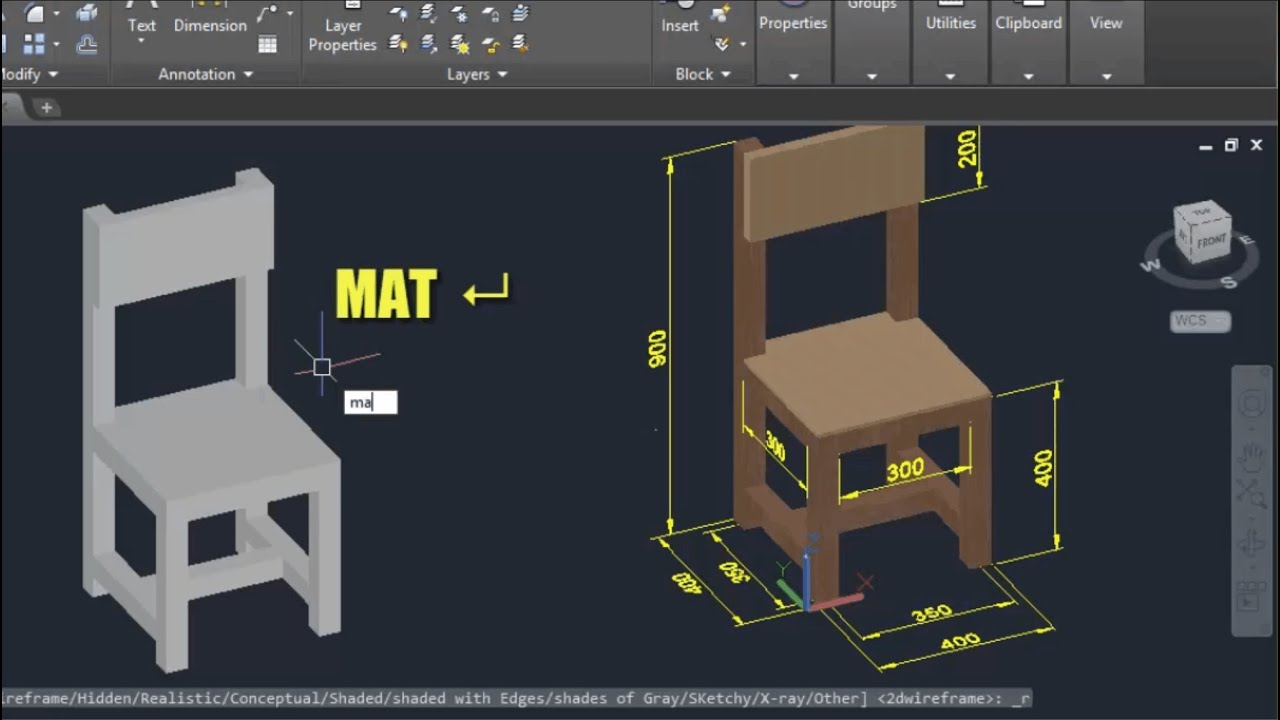This screenshot has width=1280, height=720.
Task: Open Full Navigation Wheel in navigation bar
Action: [1251, 405]
